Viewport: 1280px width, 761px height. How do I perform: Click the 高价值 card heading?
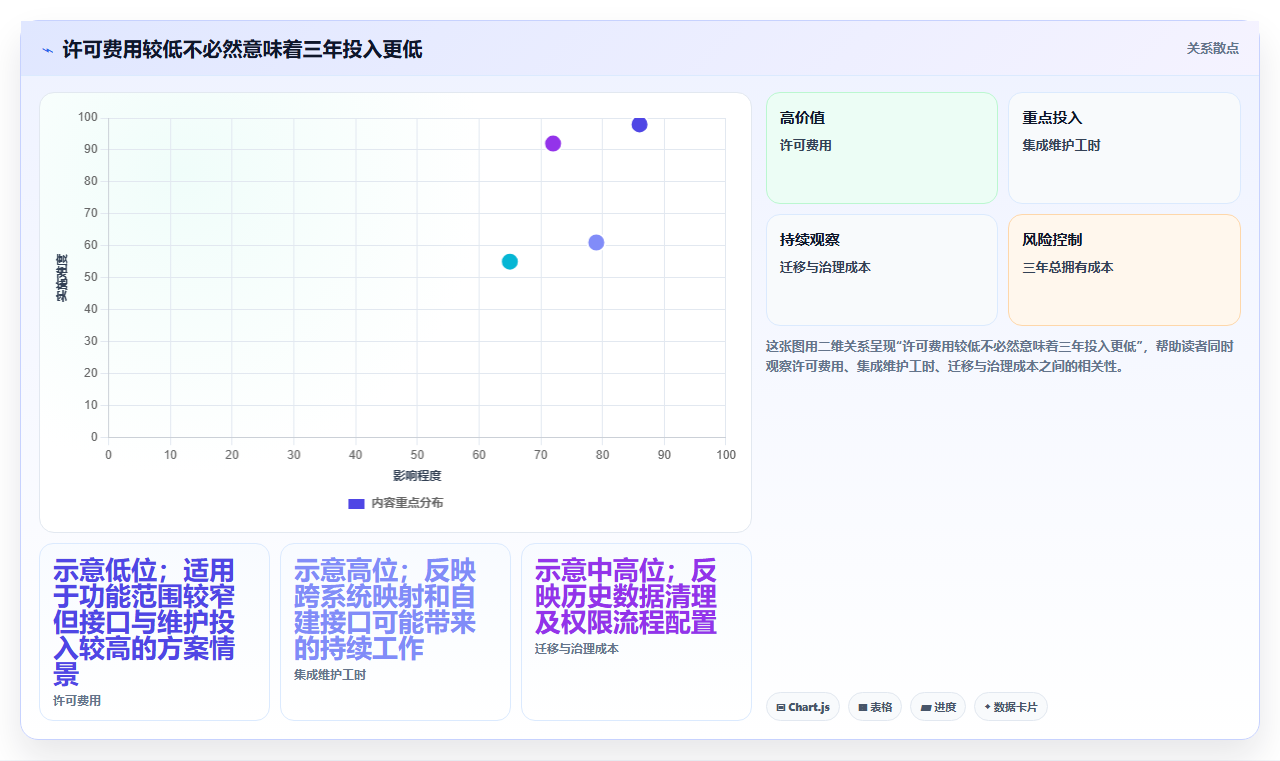(802, 118)
